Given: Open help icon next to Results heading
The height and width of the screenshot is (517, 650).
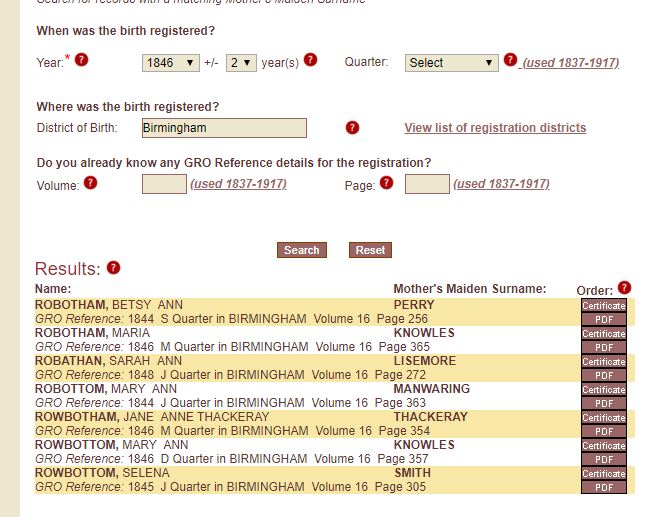Looking at the screenshot, I should [x=114, y=267].
